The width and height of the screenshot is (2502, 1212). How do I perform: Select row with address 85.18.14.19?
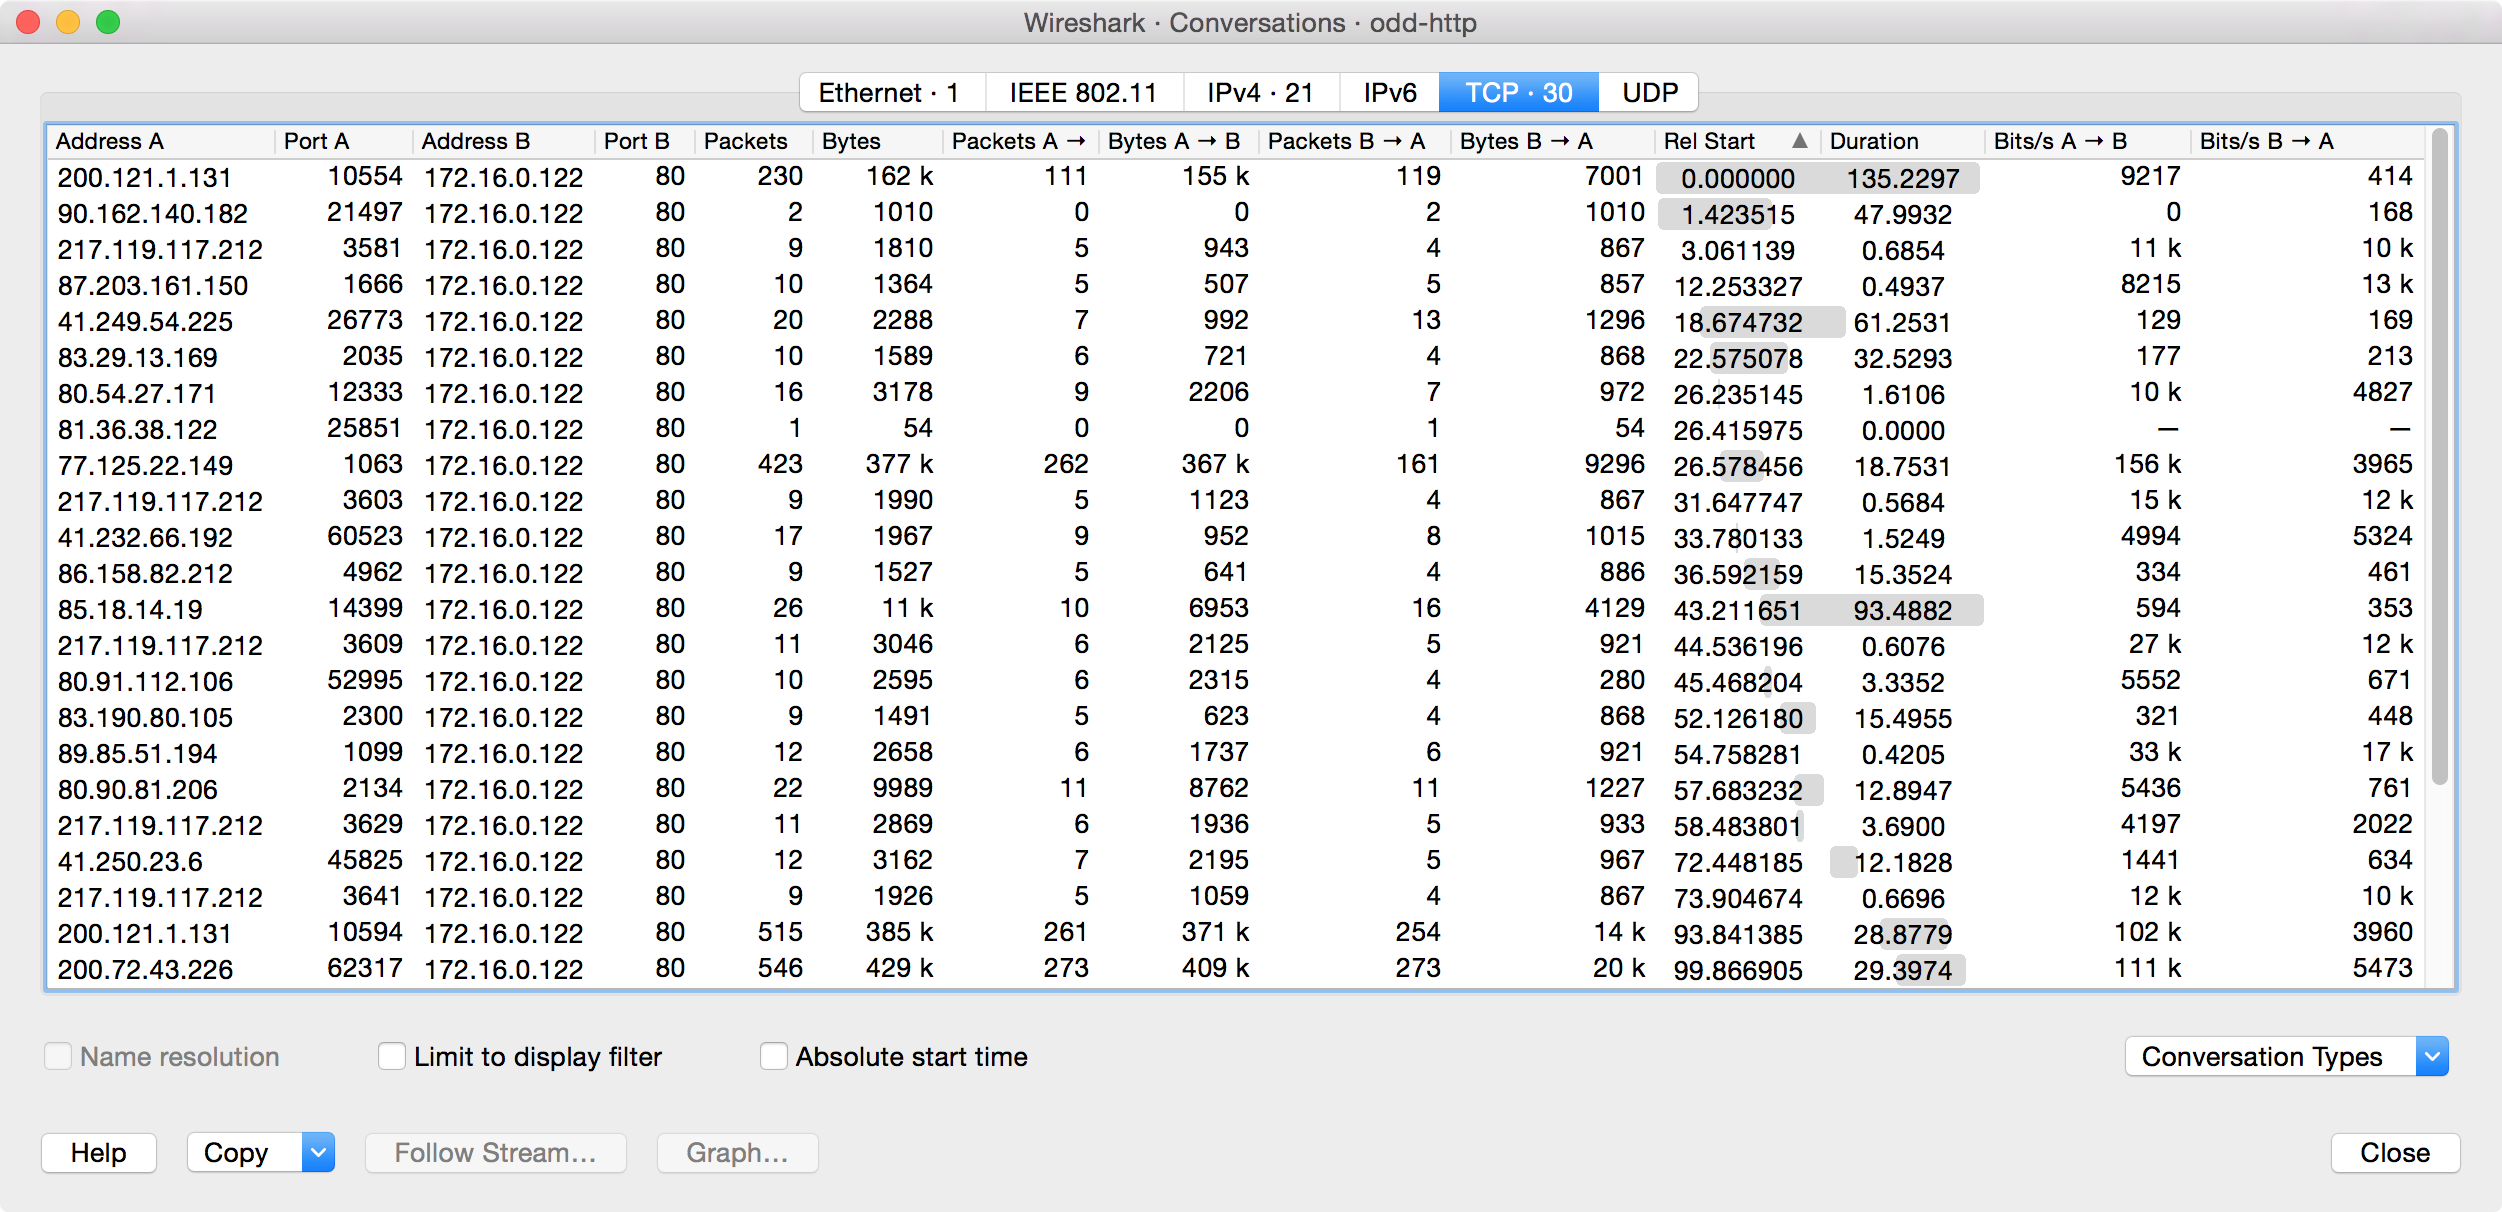coord(1235,609)
